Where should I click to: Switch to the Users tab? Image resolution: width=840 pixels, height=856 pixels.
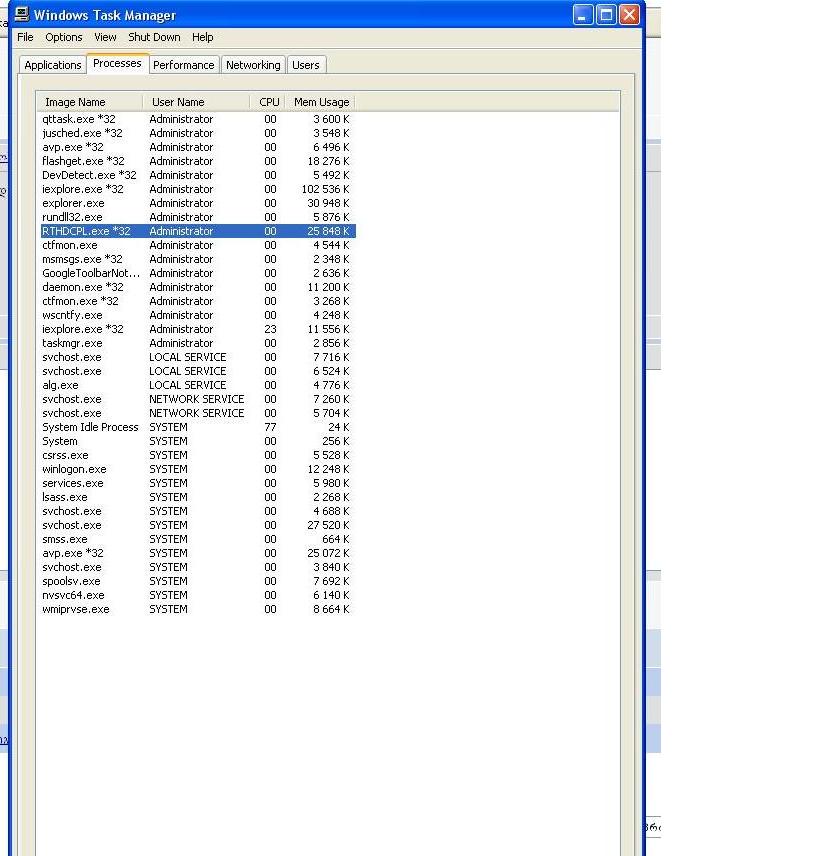pyautogui.click(x=306, y=65)
